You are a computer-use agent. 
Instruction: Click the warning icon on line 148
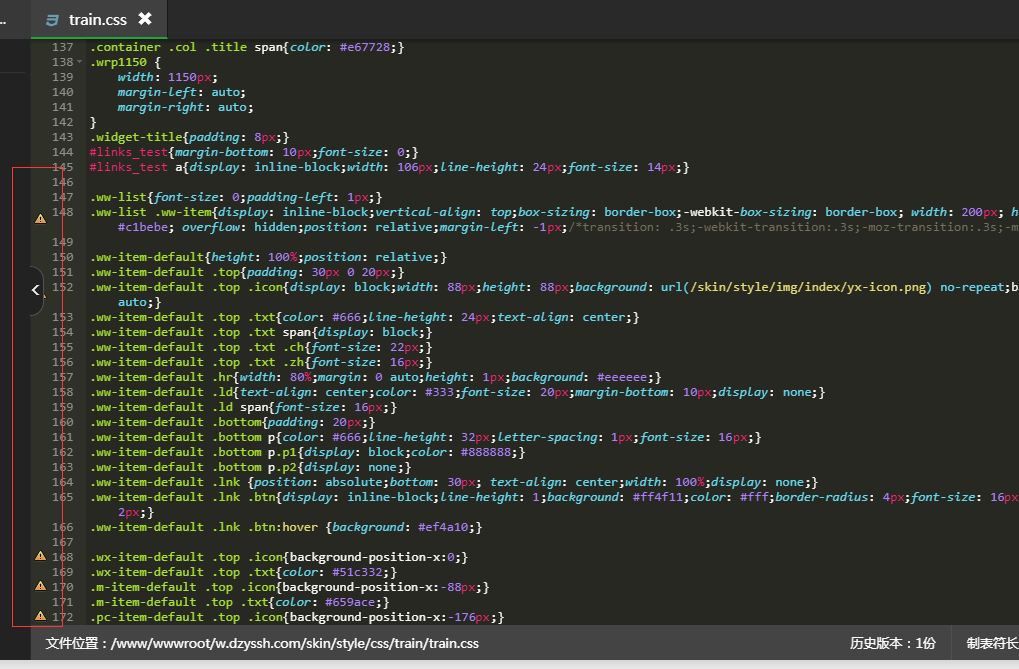[x=40, y=217]
